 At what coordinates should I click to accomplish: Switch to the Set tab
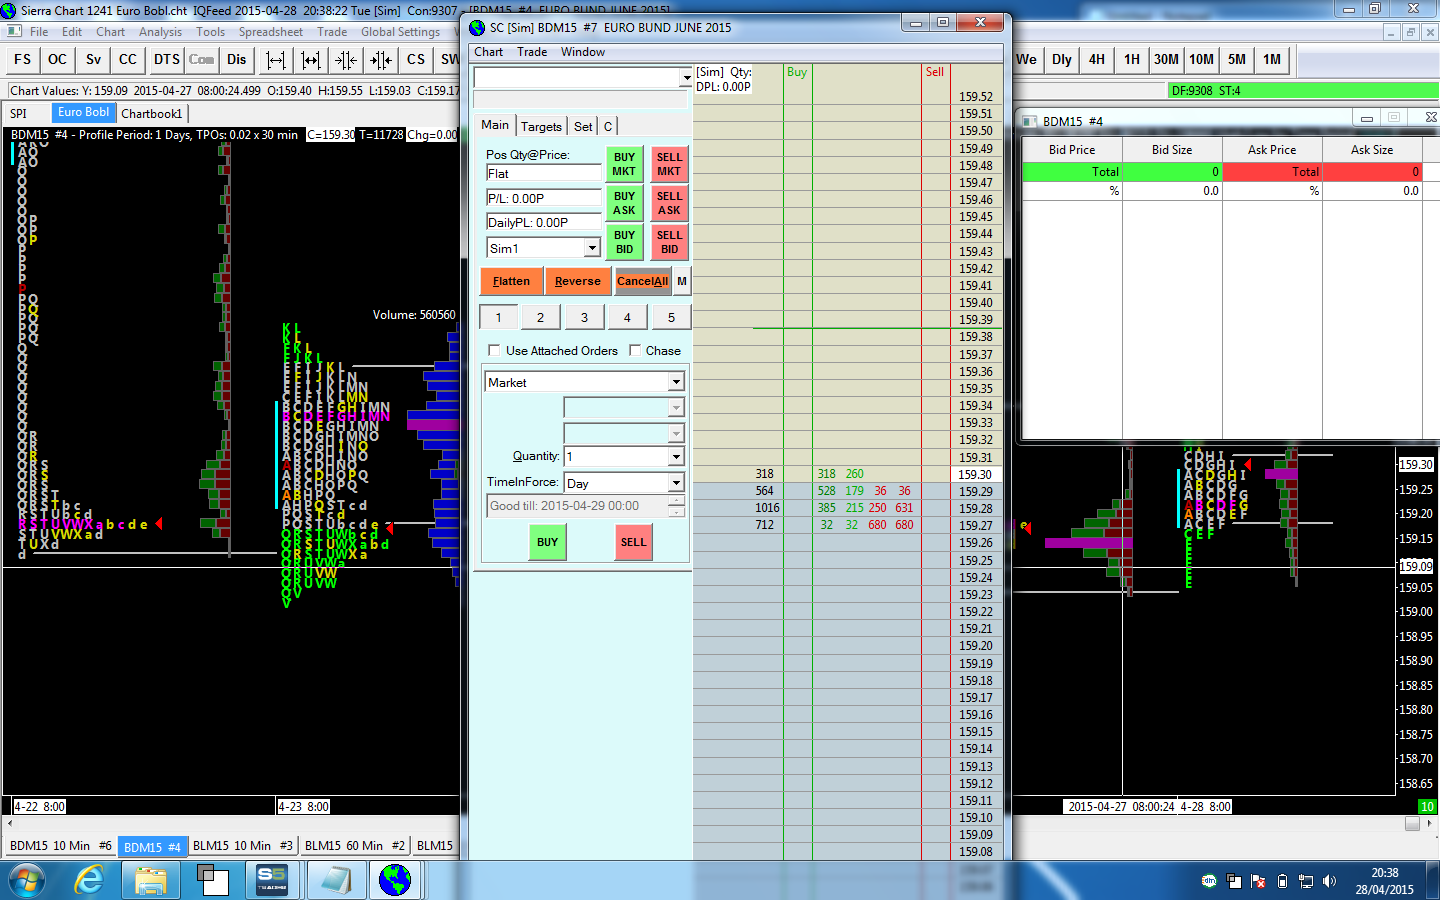(x=583, y=126)
